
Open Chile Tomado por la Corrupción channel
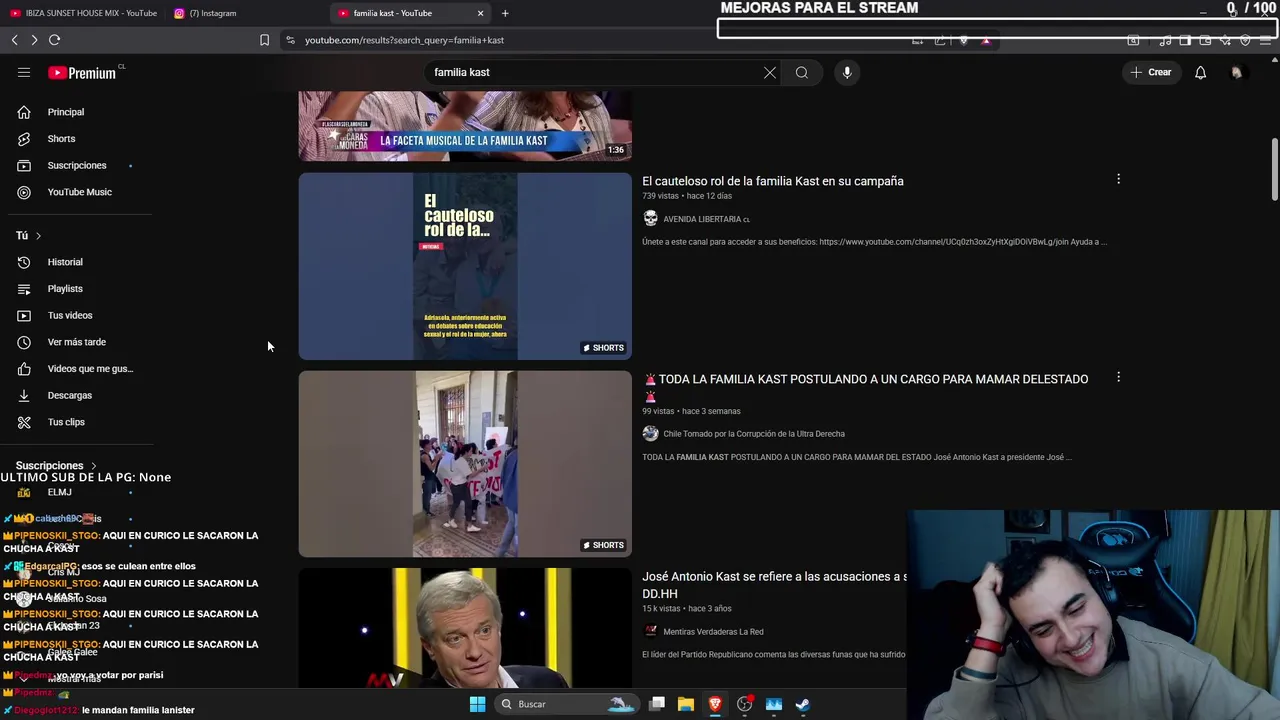(x=753, y=434)
